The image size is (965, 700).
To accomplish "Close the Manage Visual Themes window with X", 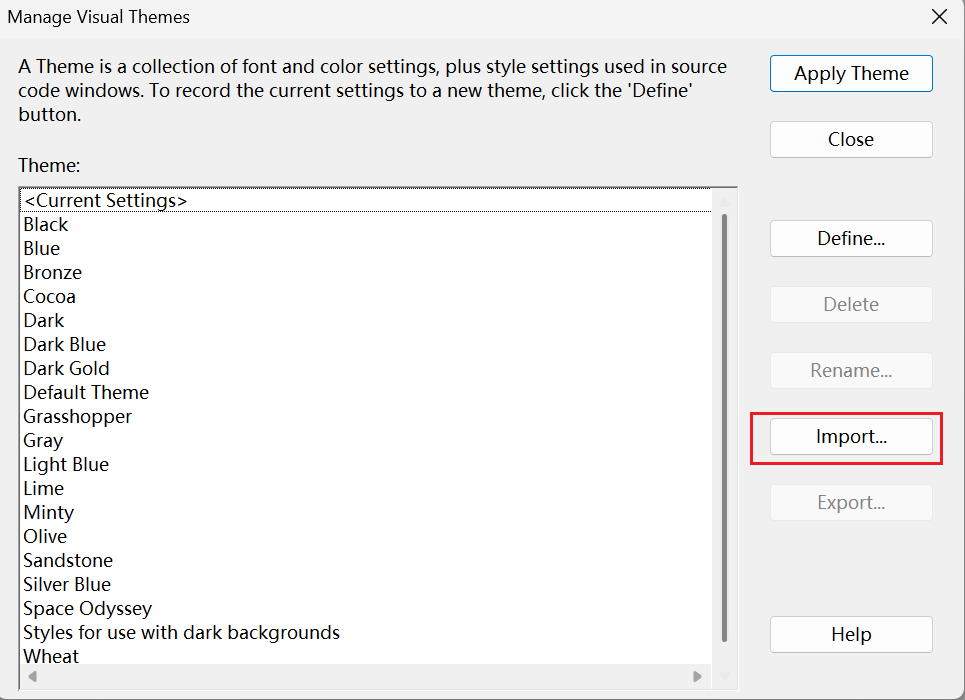I will click(x=939, y=17).
